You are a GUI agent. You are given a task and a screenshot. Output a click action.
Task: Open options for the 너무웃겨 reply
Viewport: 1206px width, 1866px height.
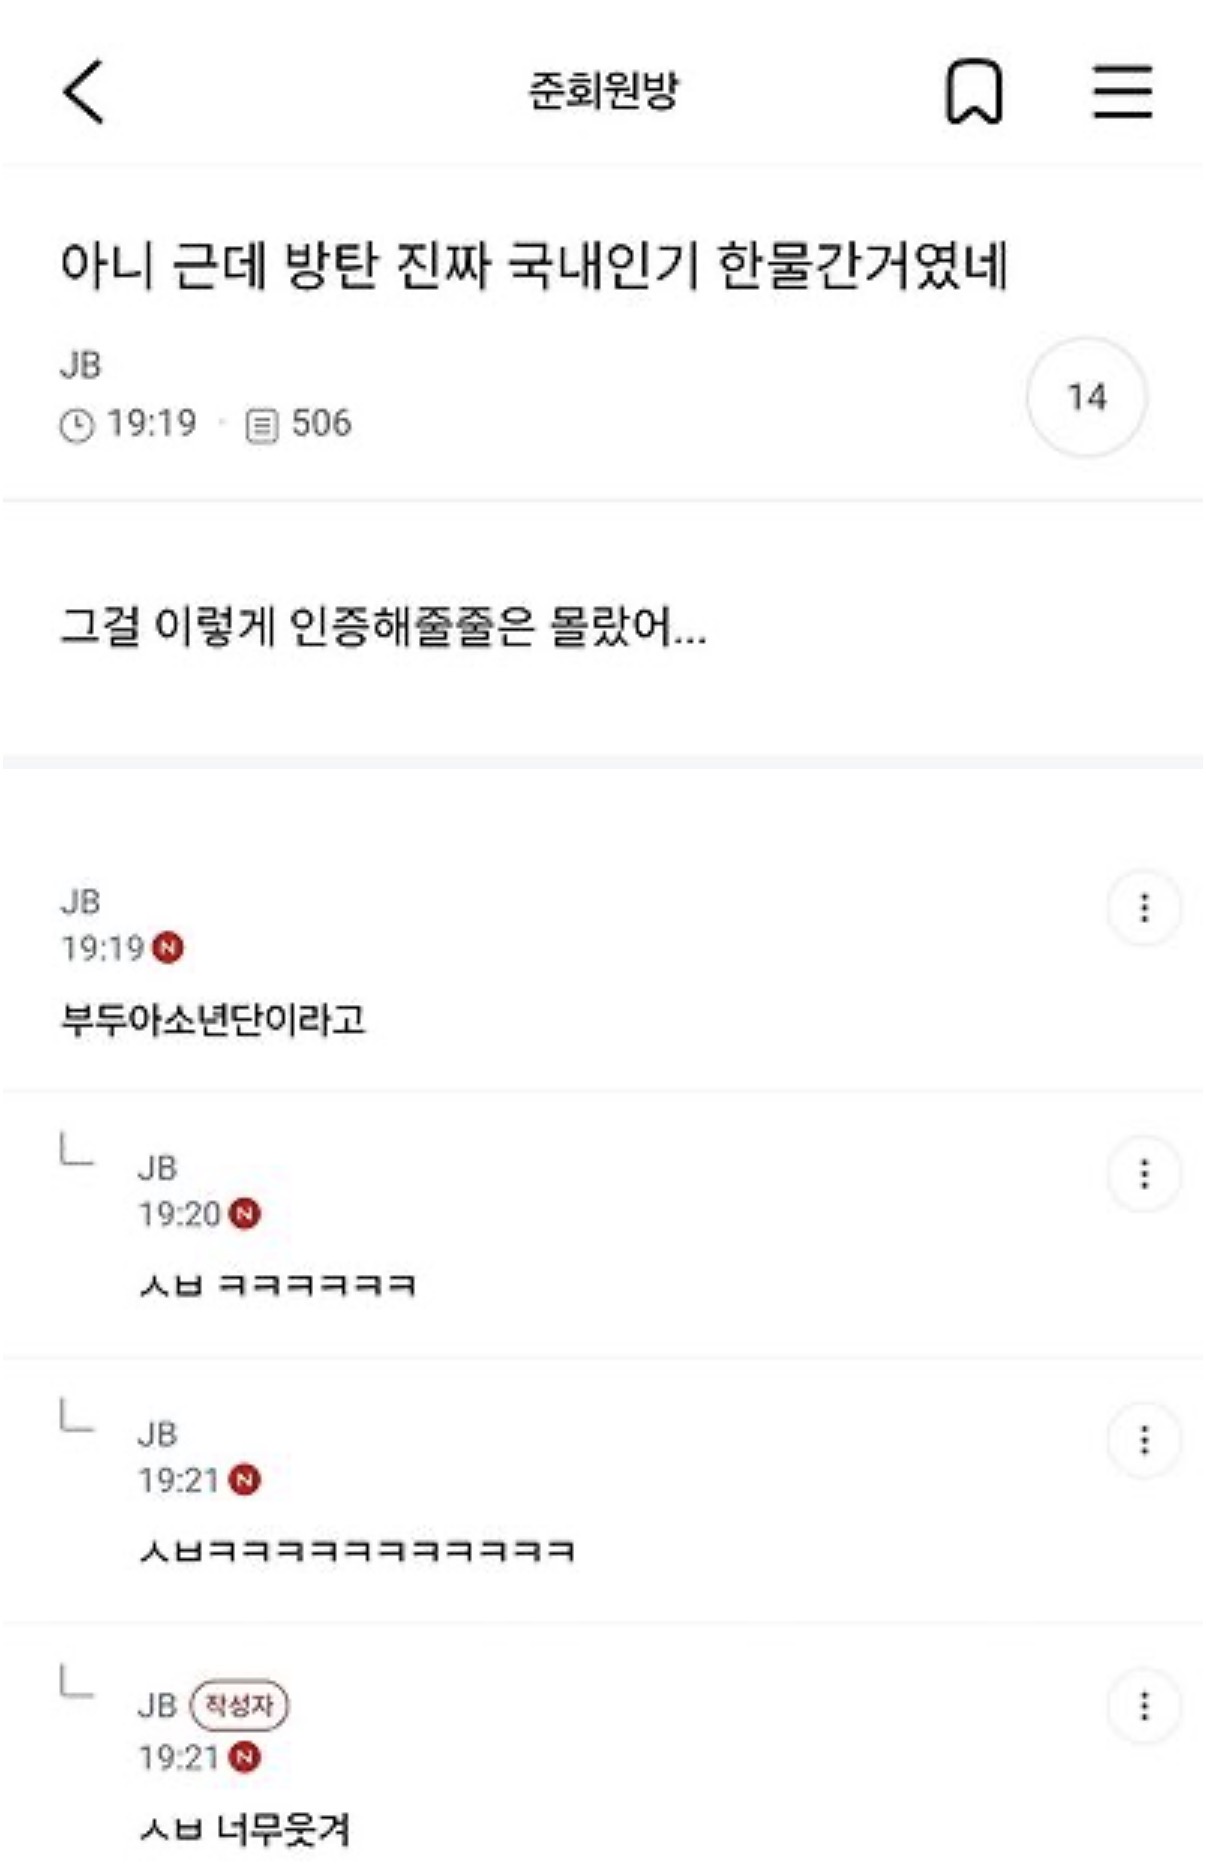[x=1144, y=1706]
